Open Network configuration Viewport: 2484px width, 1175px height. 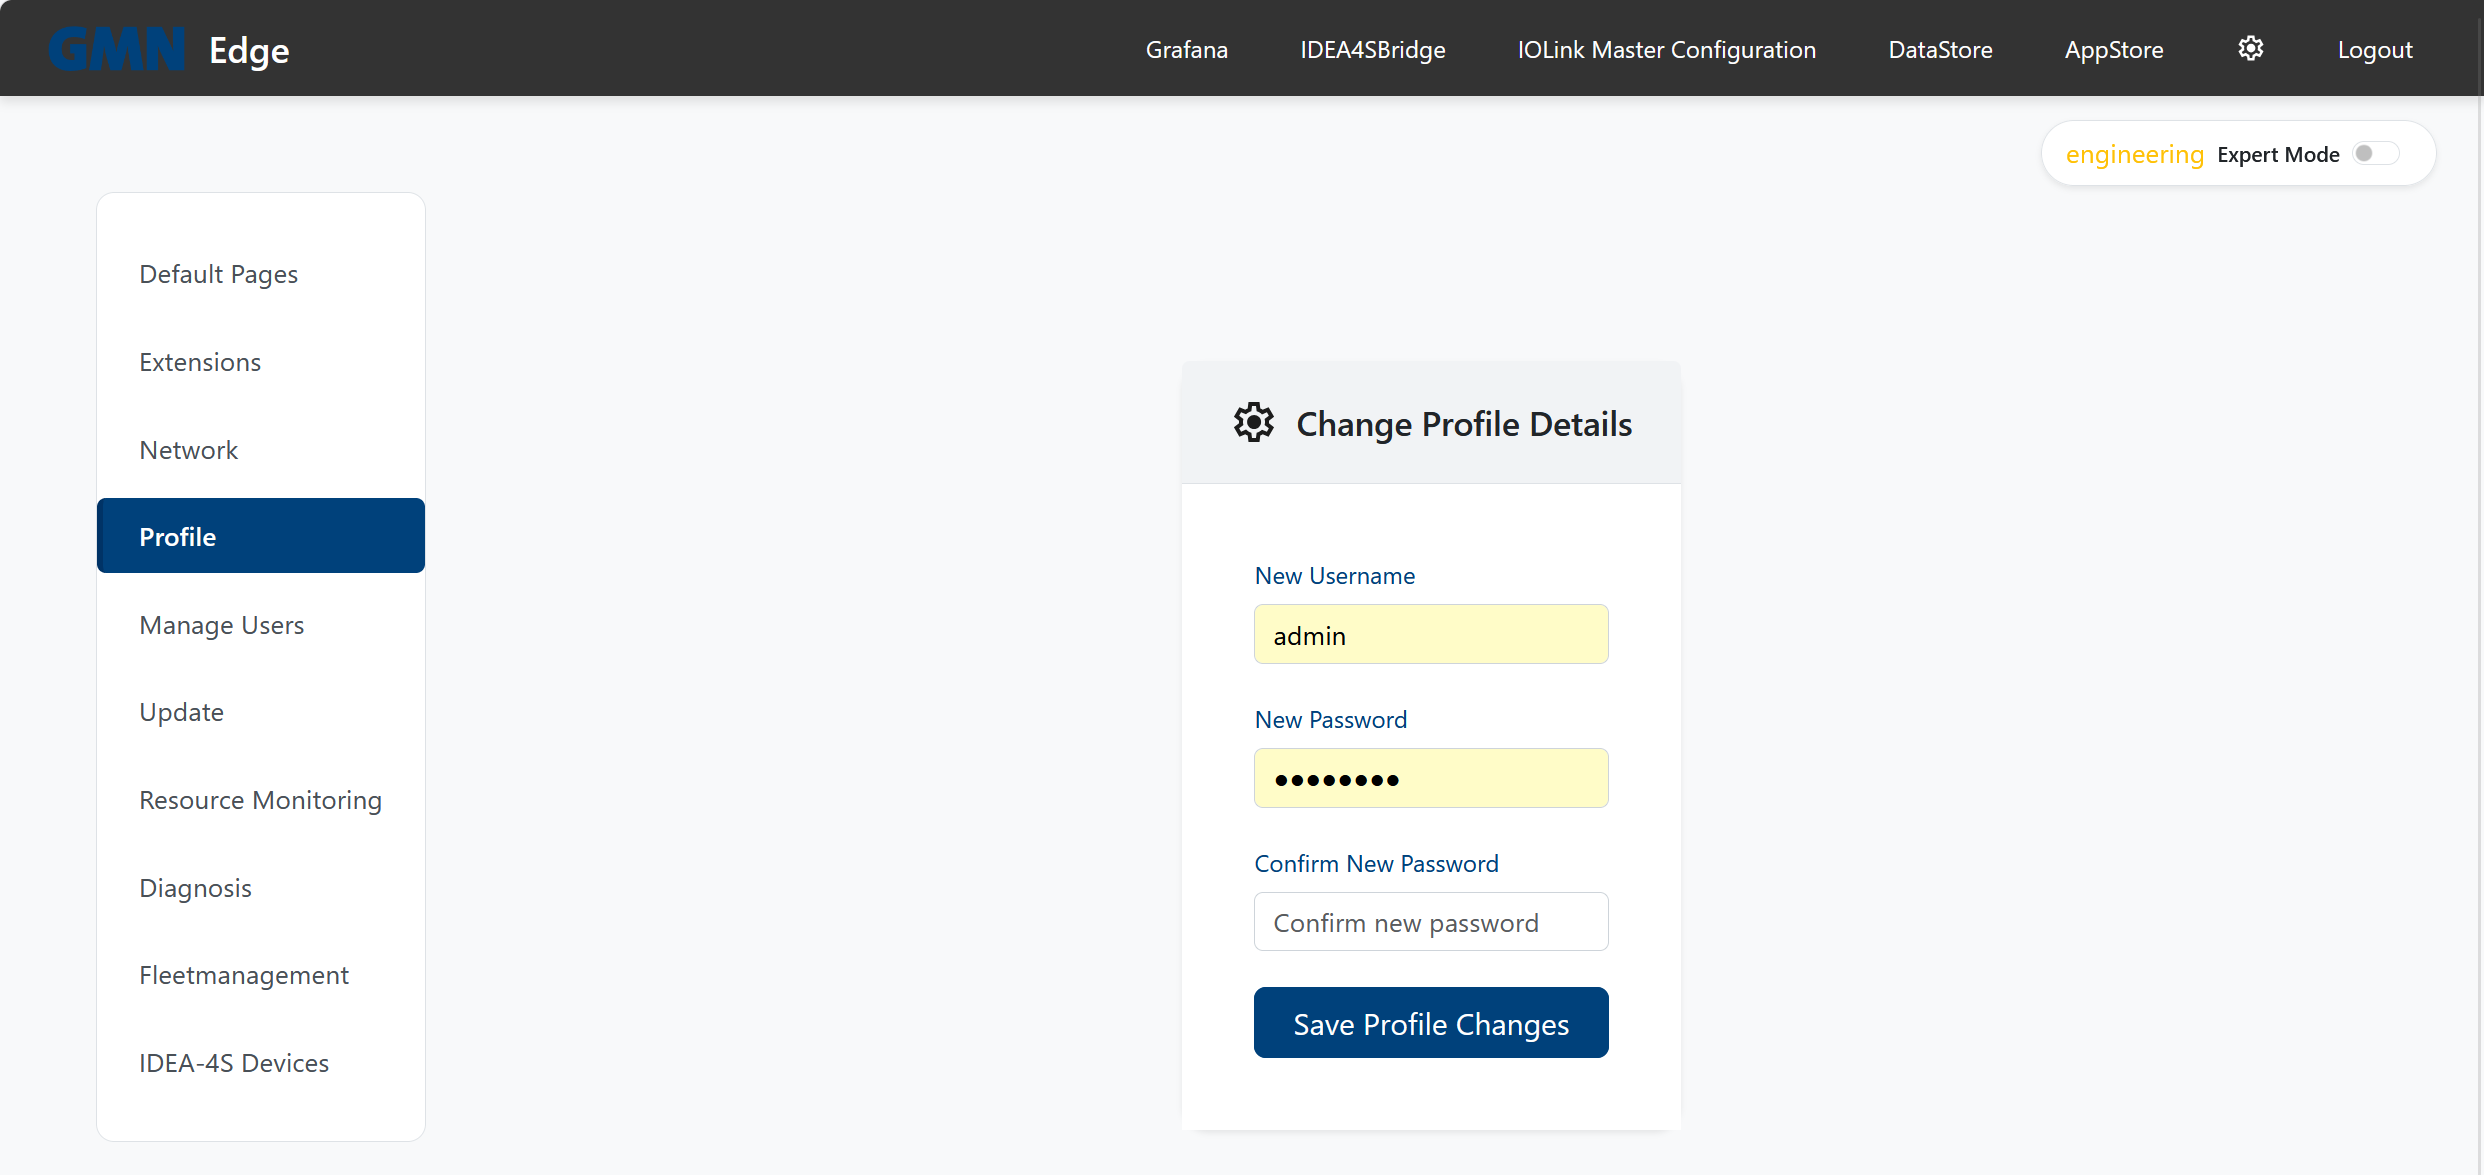coord(188,449)
